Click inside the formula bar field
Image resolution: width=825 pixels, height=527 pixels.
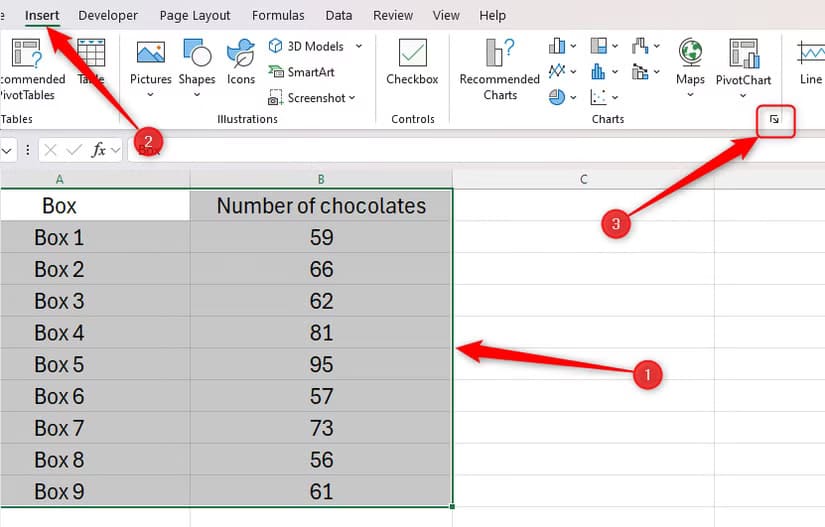(x=476, y=150)
